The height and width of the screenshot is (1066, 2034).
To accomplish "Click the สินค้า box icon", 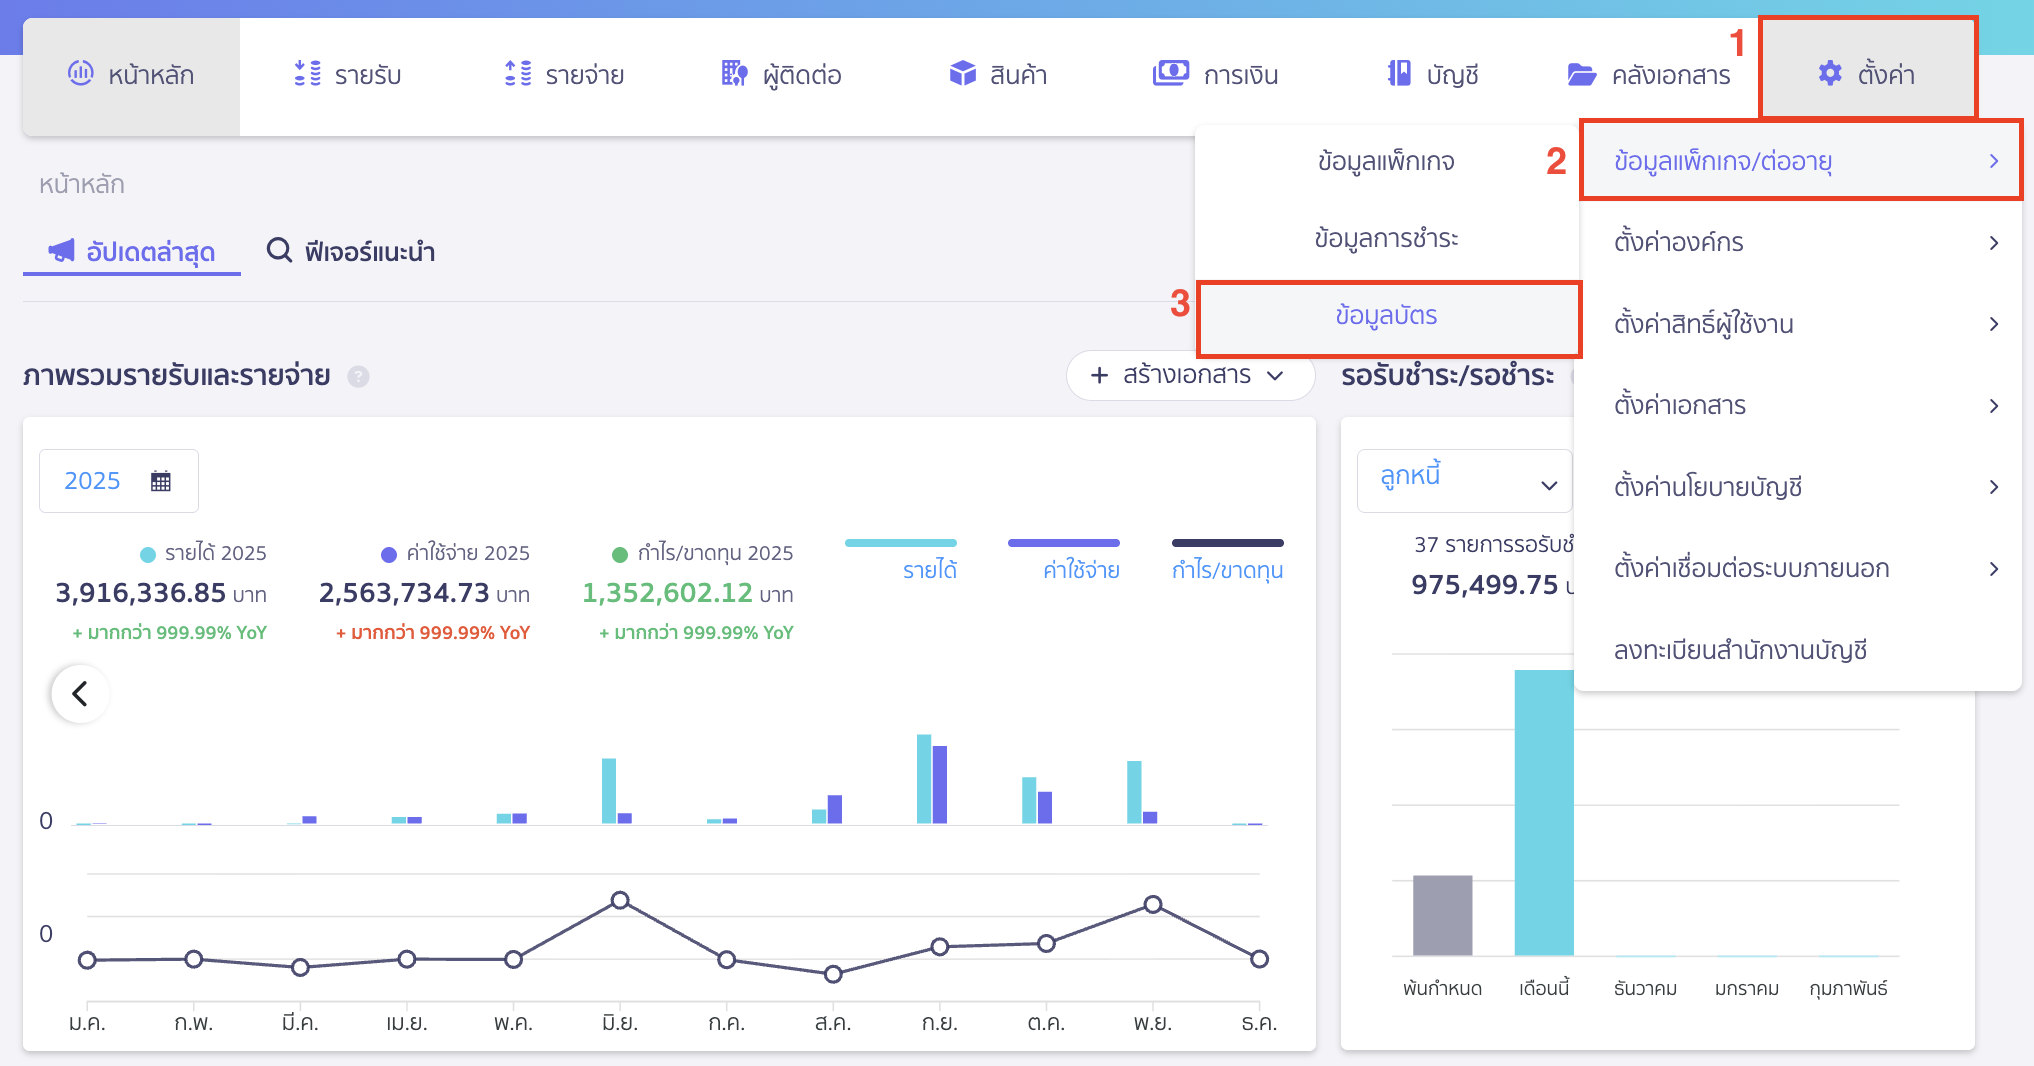I will [962, 74].
